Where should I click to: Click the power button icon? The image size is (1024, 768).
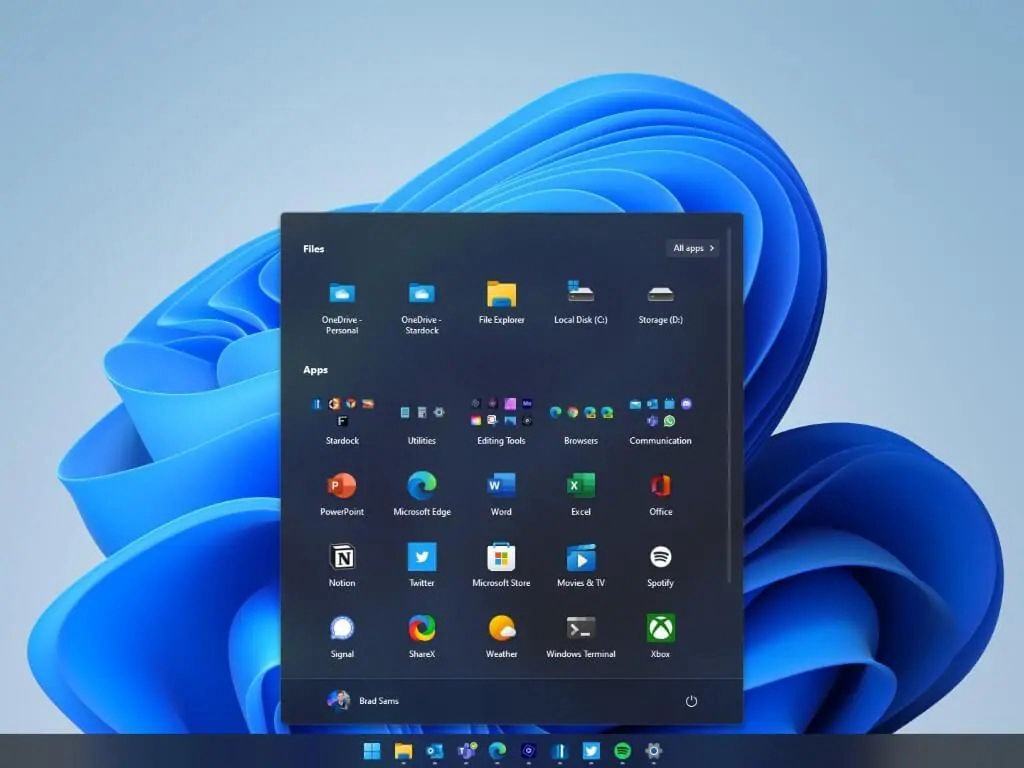coord(691,701)
